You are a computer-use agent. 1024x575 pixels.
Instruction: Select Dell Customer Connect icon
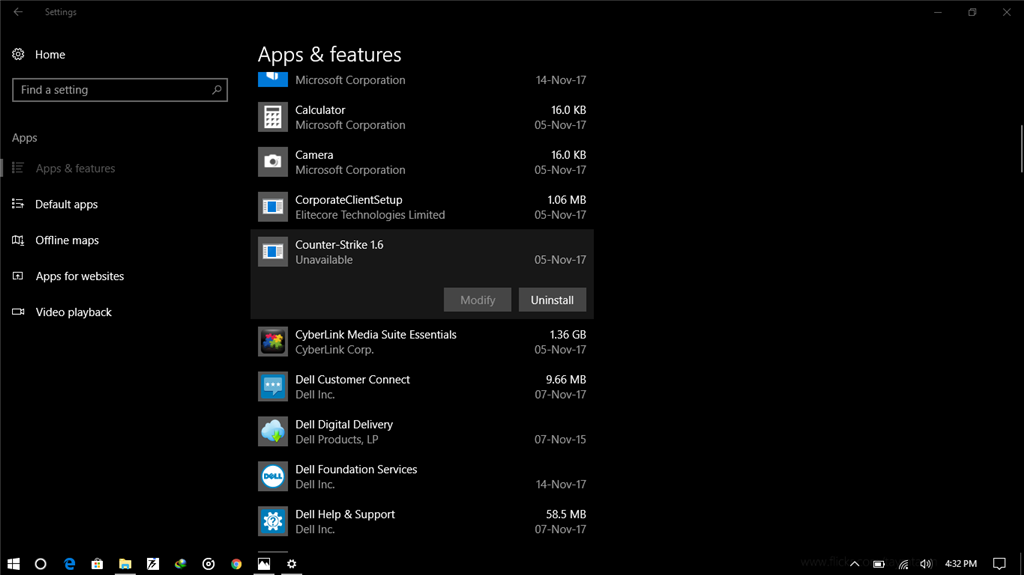[x=272, y=387]
